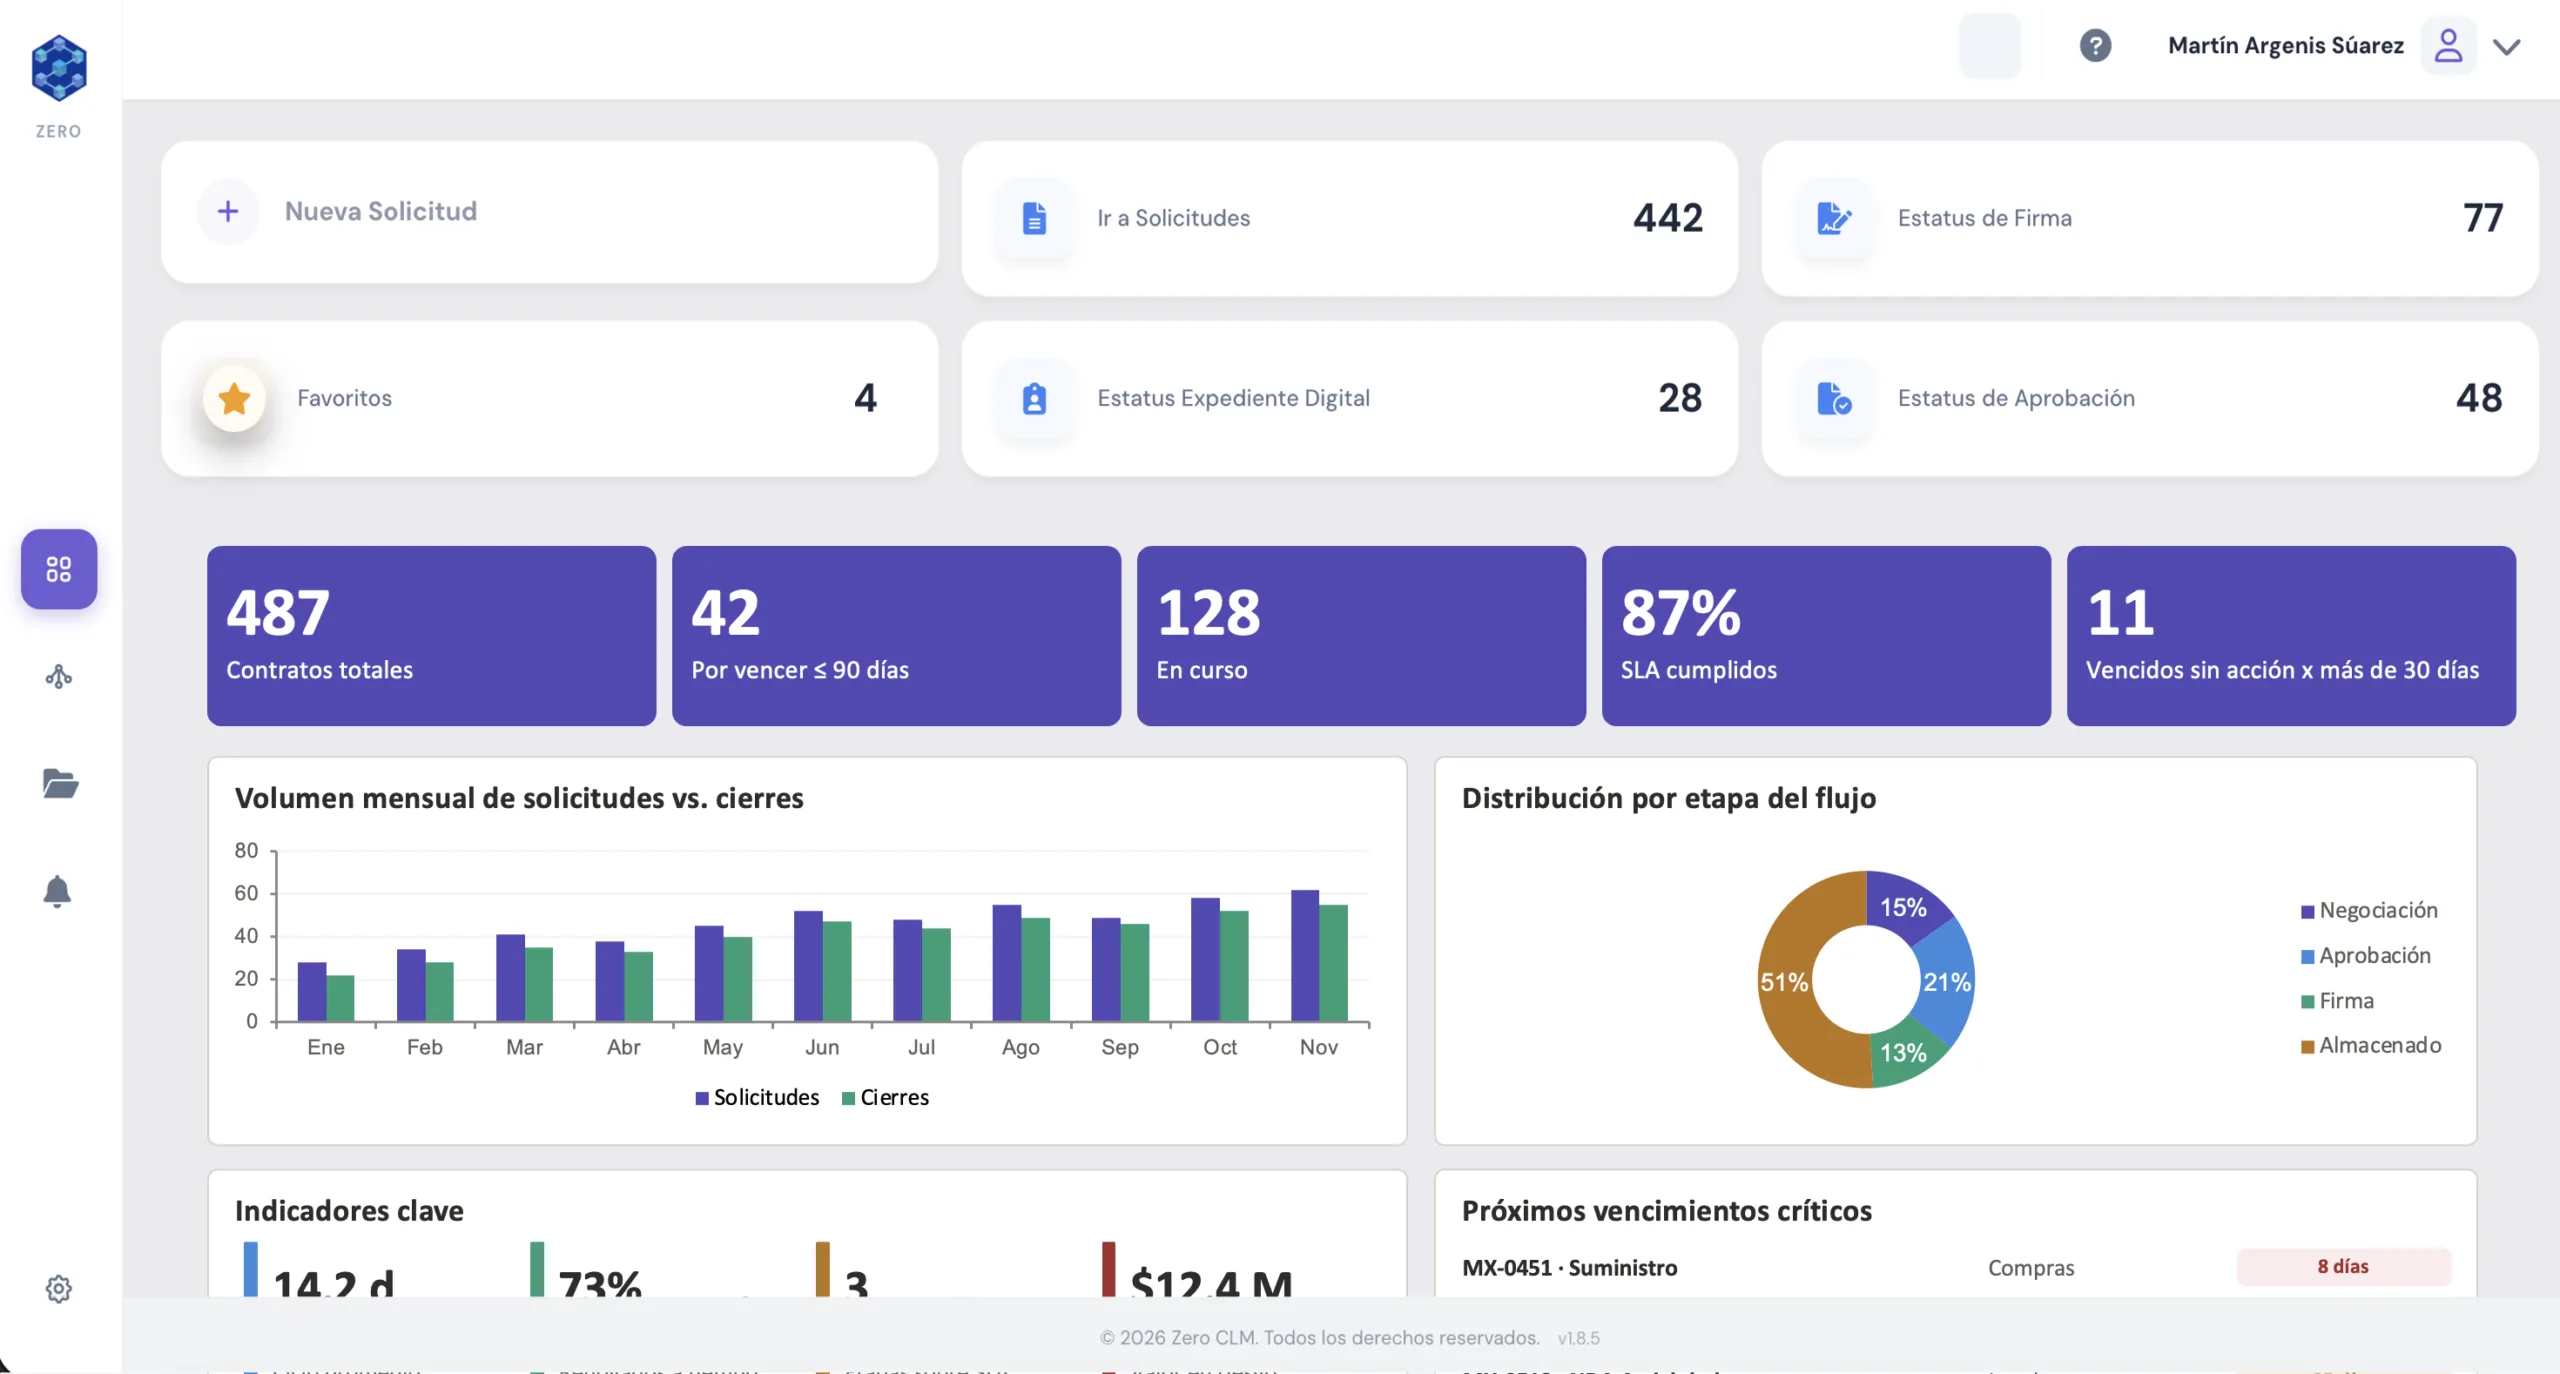Click the Próximos vencimientos críticos heading
Image resolution: width=2560 pixels, height=1374 pixels.
(1666, 1211)
